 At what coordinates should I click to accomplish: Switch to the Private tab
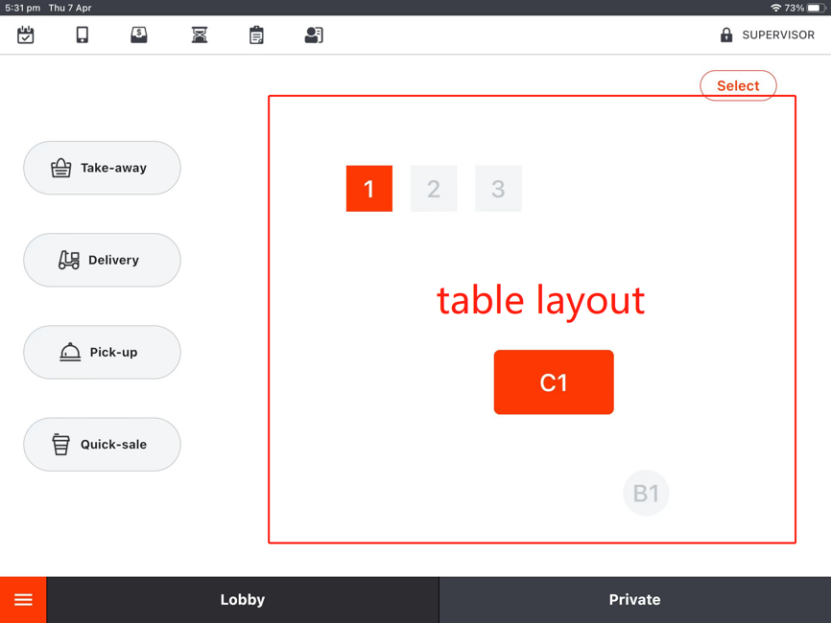pos(635,600)
